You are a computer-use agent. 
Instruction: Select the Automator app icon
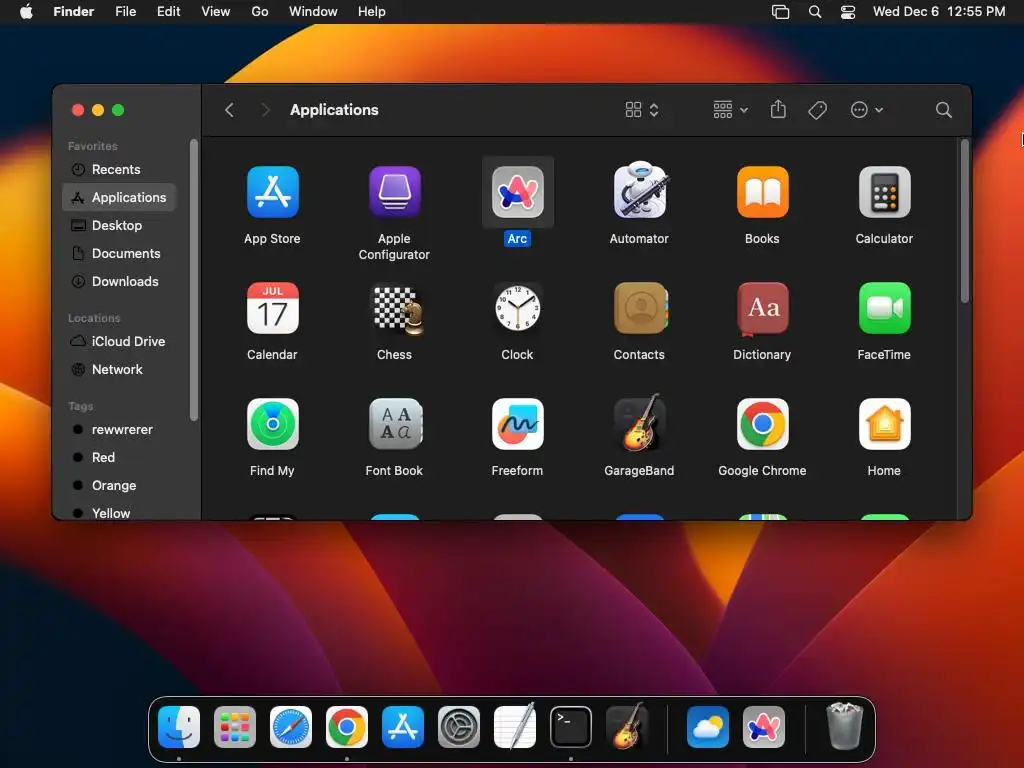639,190
